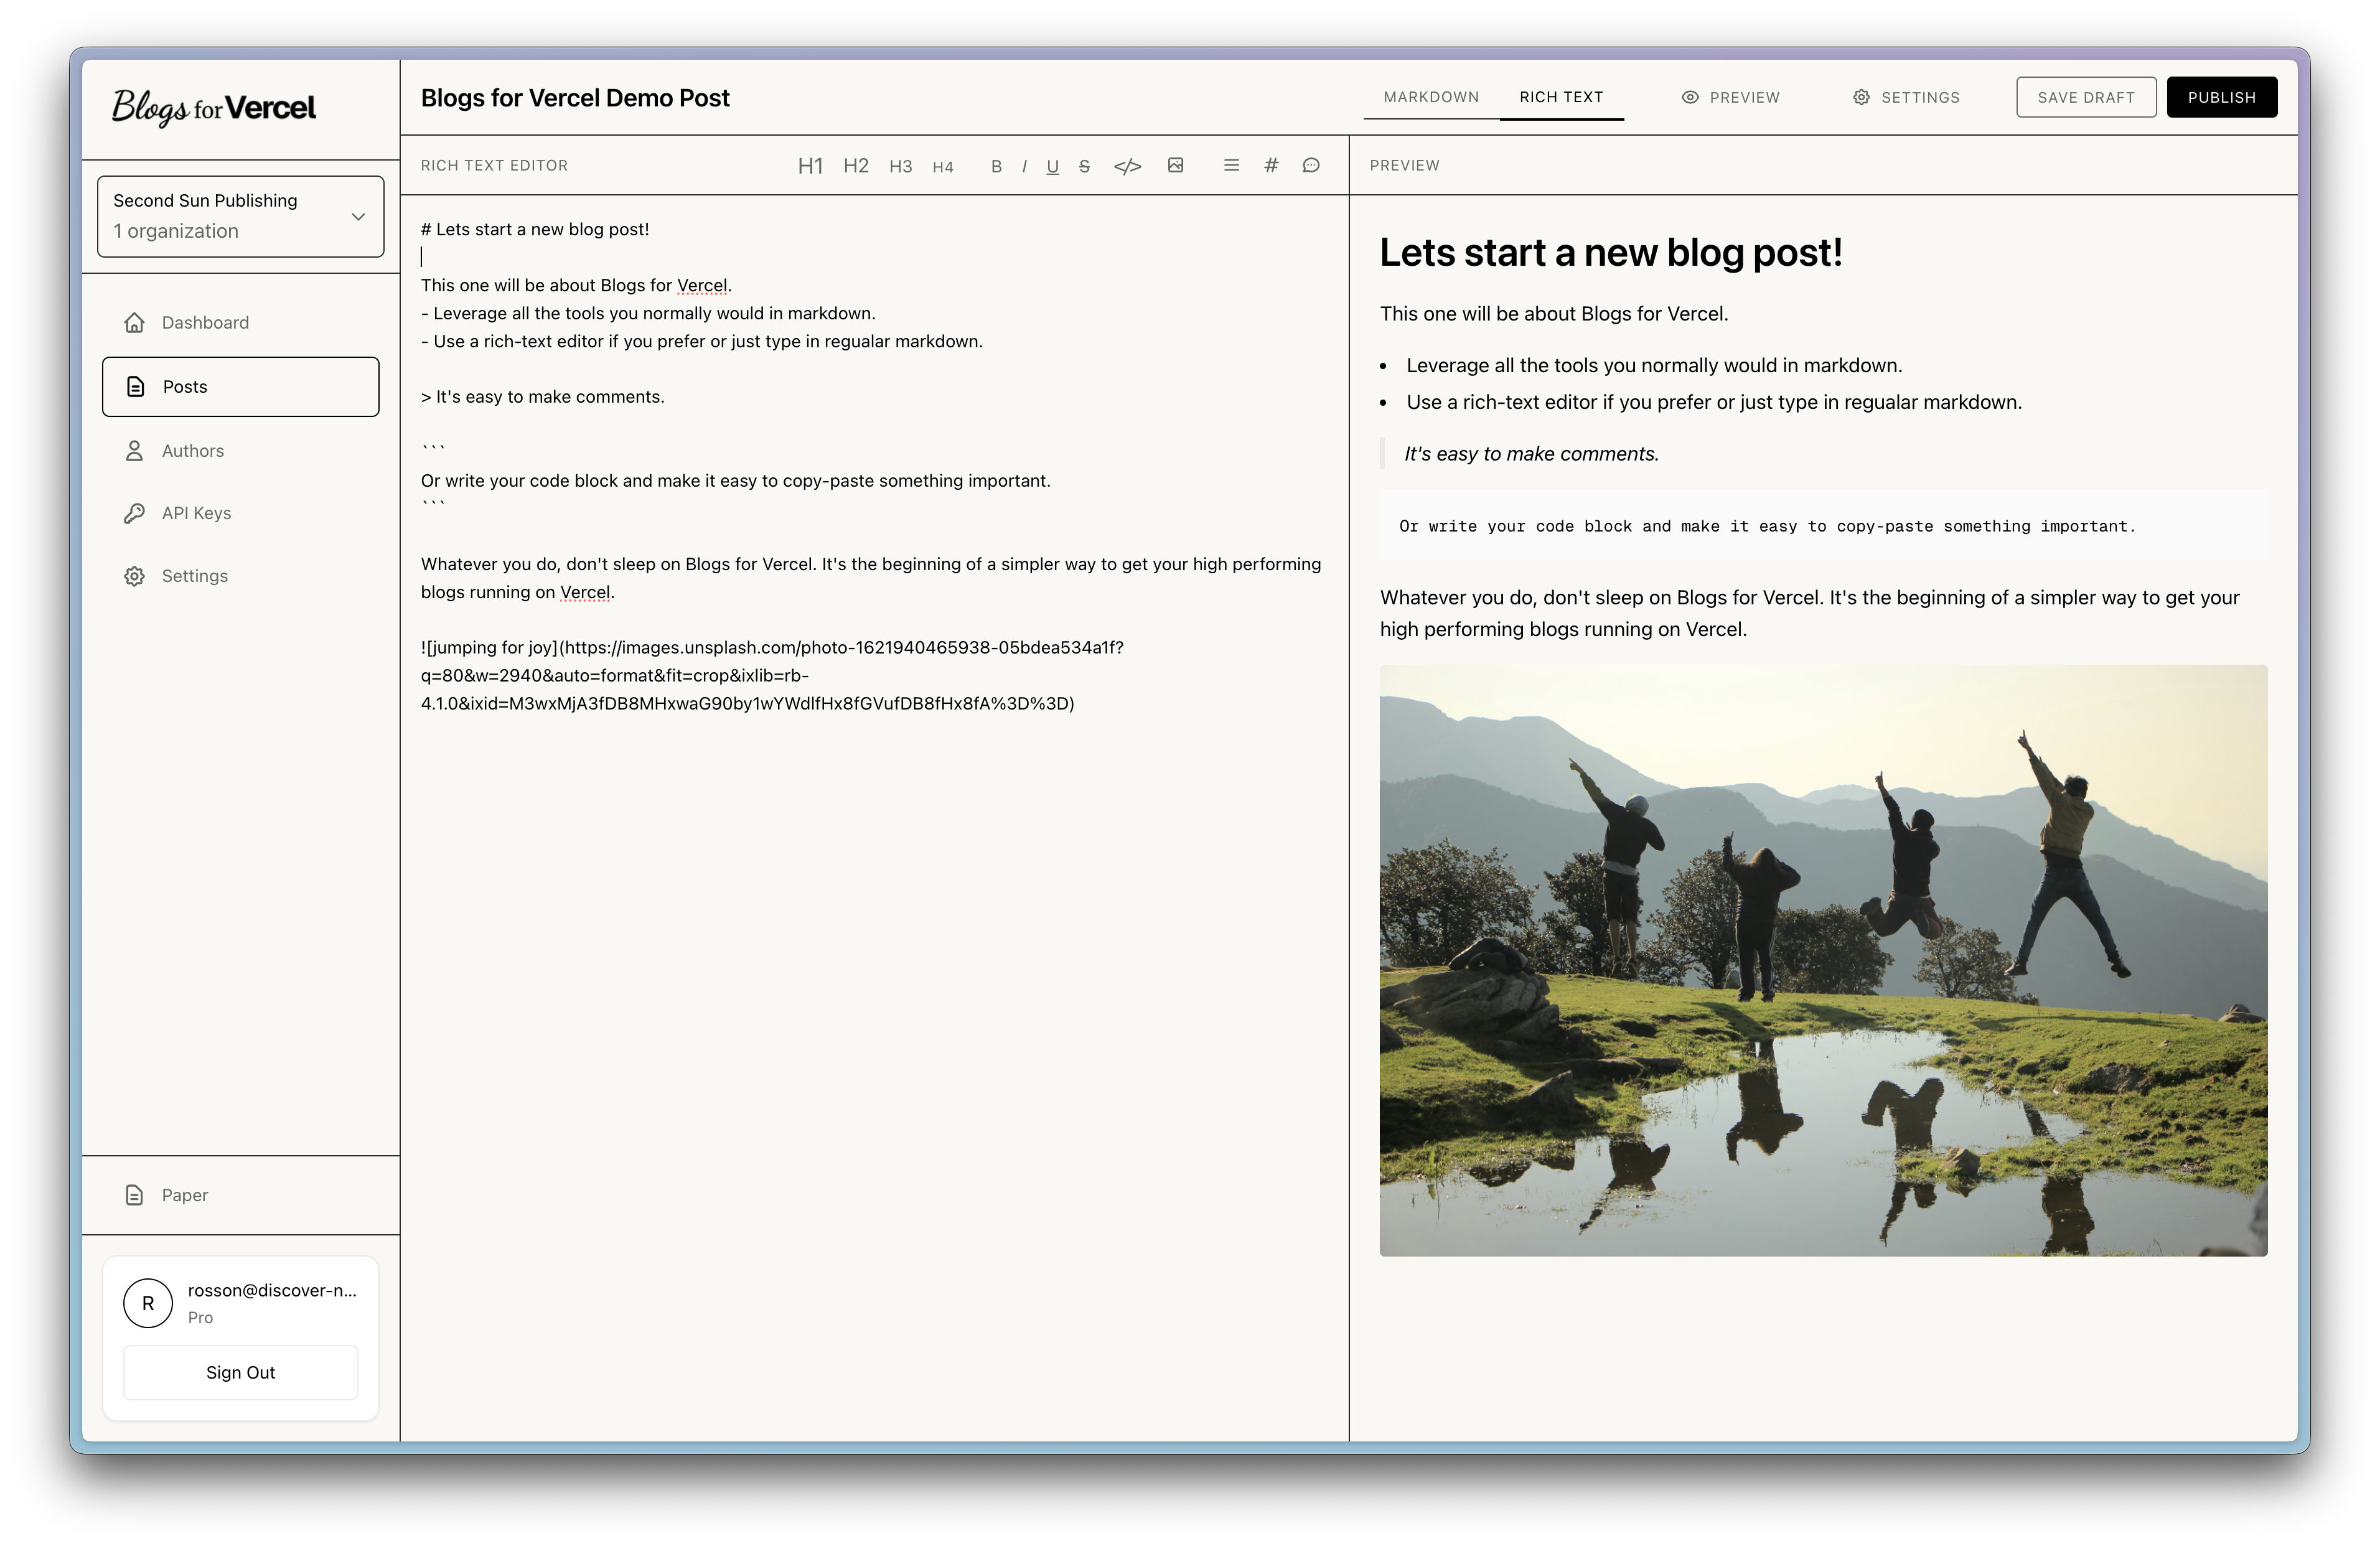Insert an image using the image toolbar icon

[1176, 165]
